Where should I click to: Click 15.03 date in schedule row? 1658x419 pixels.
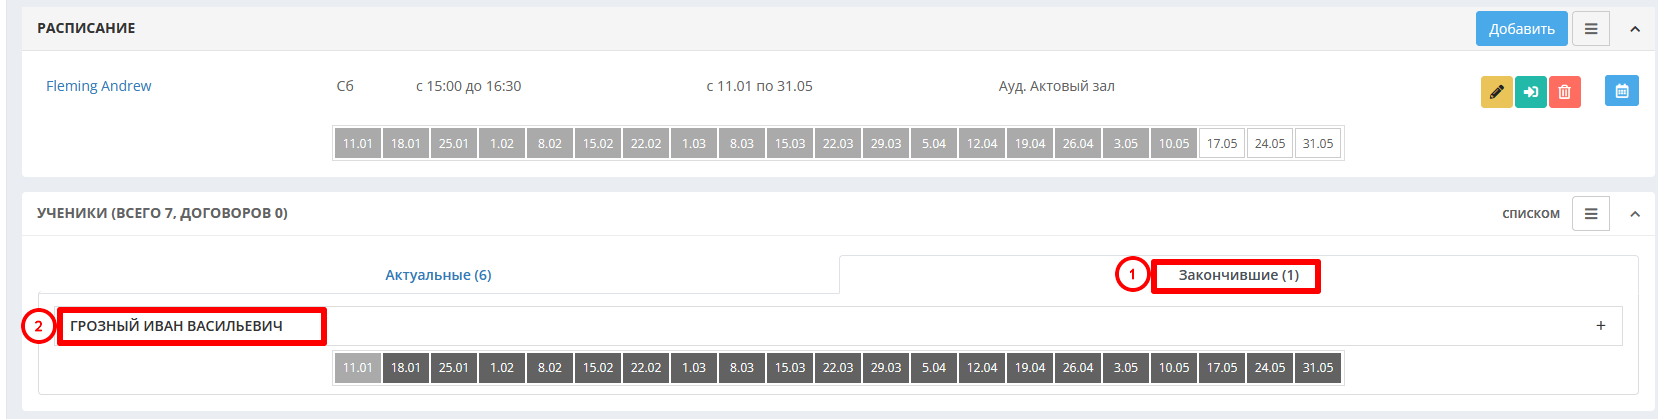click(790, 143)
